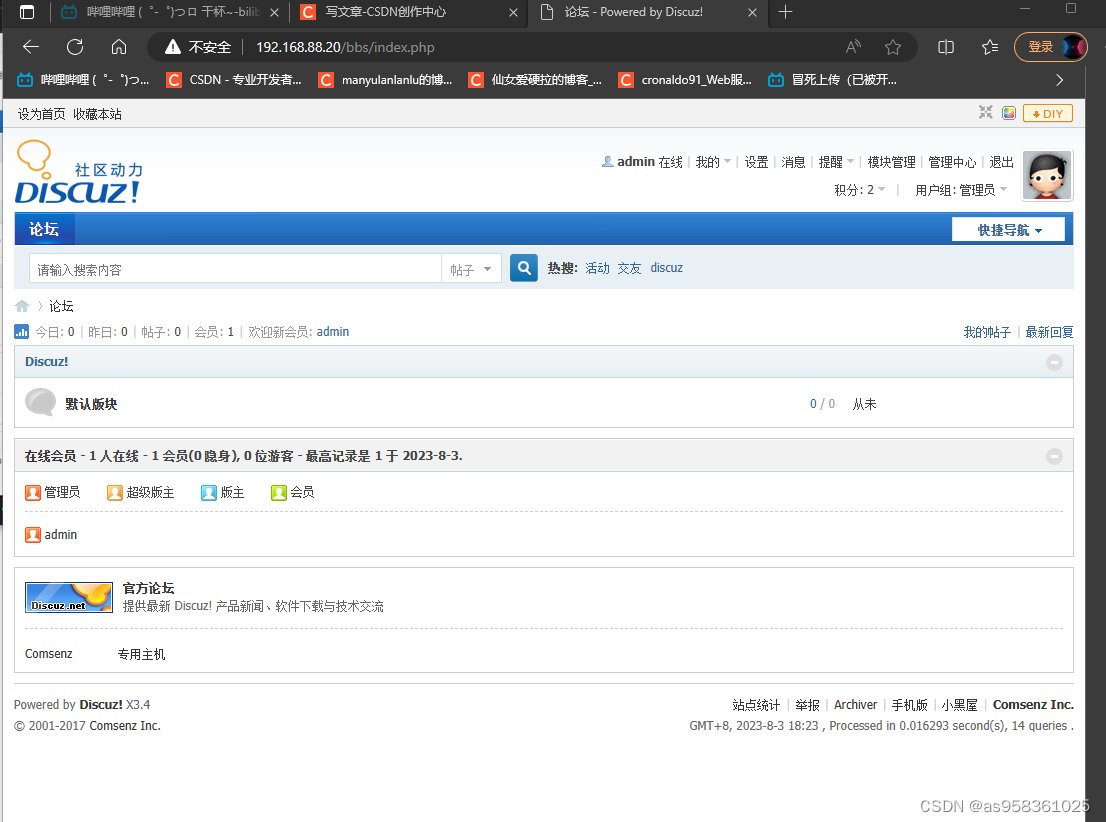This screenshot has width=1106, height=822.
Task: Show more bookmarks chevron
Action: [x=1059, y=80]
